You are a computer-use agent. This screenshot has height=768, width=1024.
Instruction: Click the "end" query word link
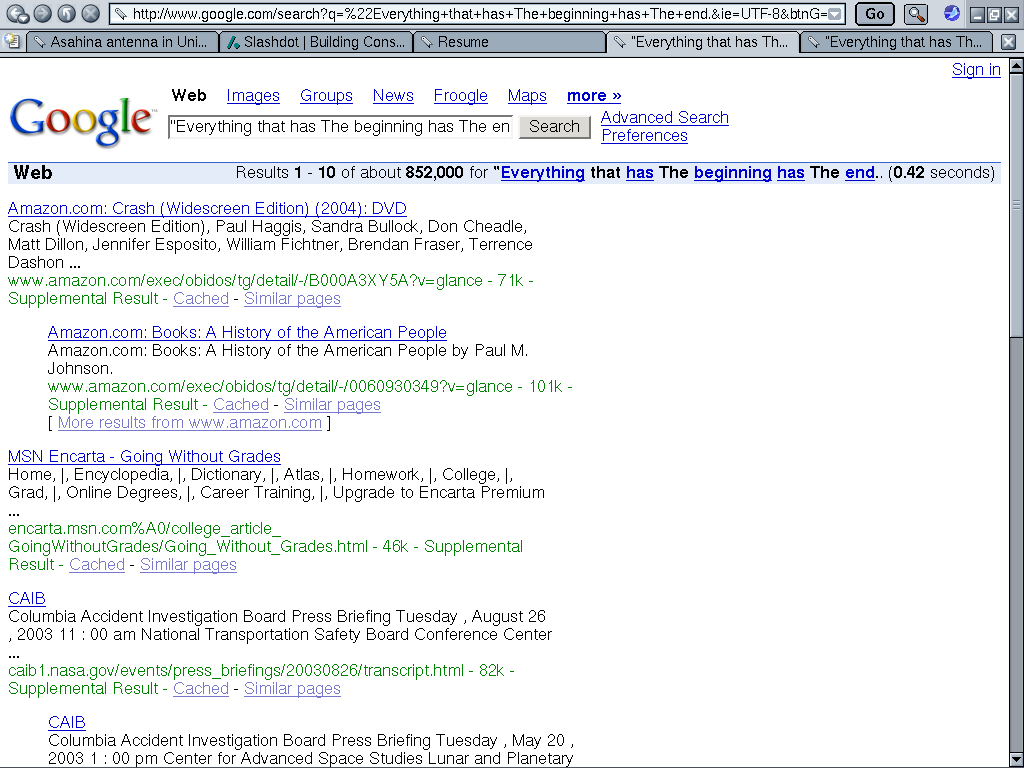tap(860, 172)
